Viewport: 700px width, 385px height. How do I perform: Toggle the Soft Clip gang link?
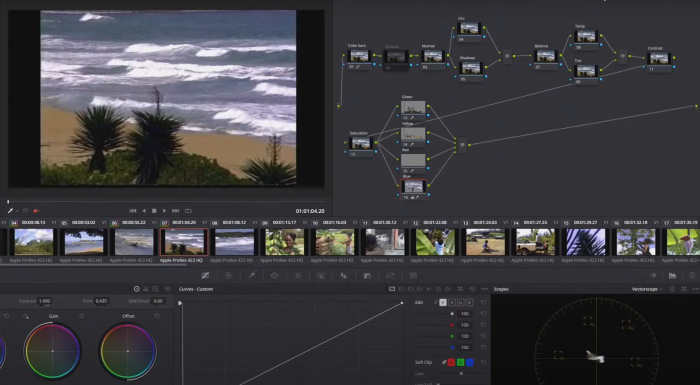click(444, 362)
